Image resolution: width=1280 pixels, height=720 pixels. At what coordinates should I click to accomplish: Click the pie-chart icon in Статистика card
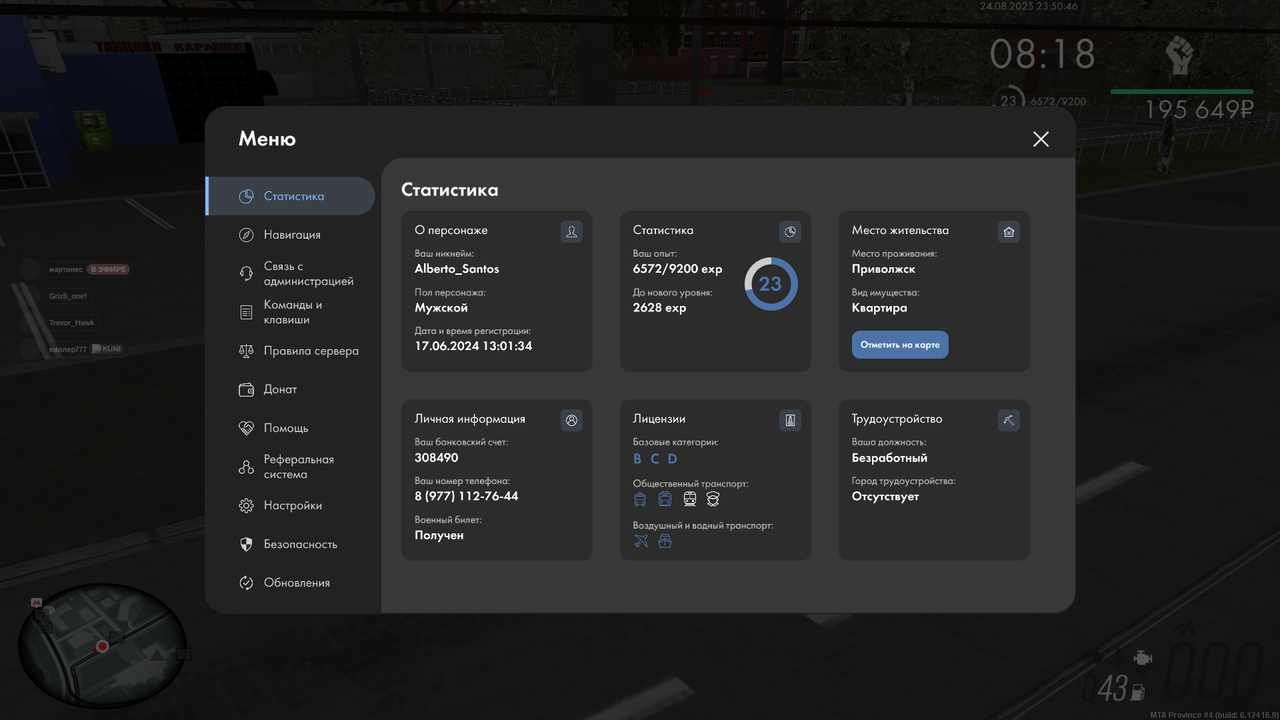pos(790,232)
